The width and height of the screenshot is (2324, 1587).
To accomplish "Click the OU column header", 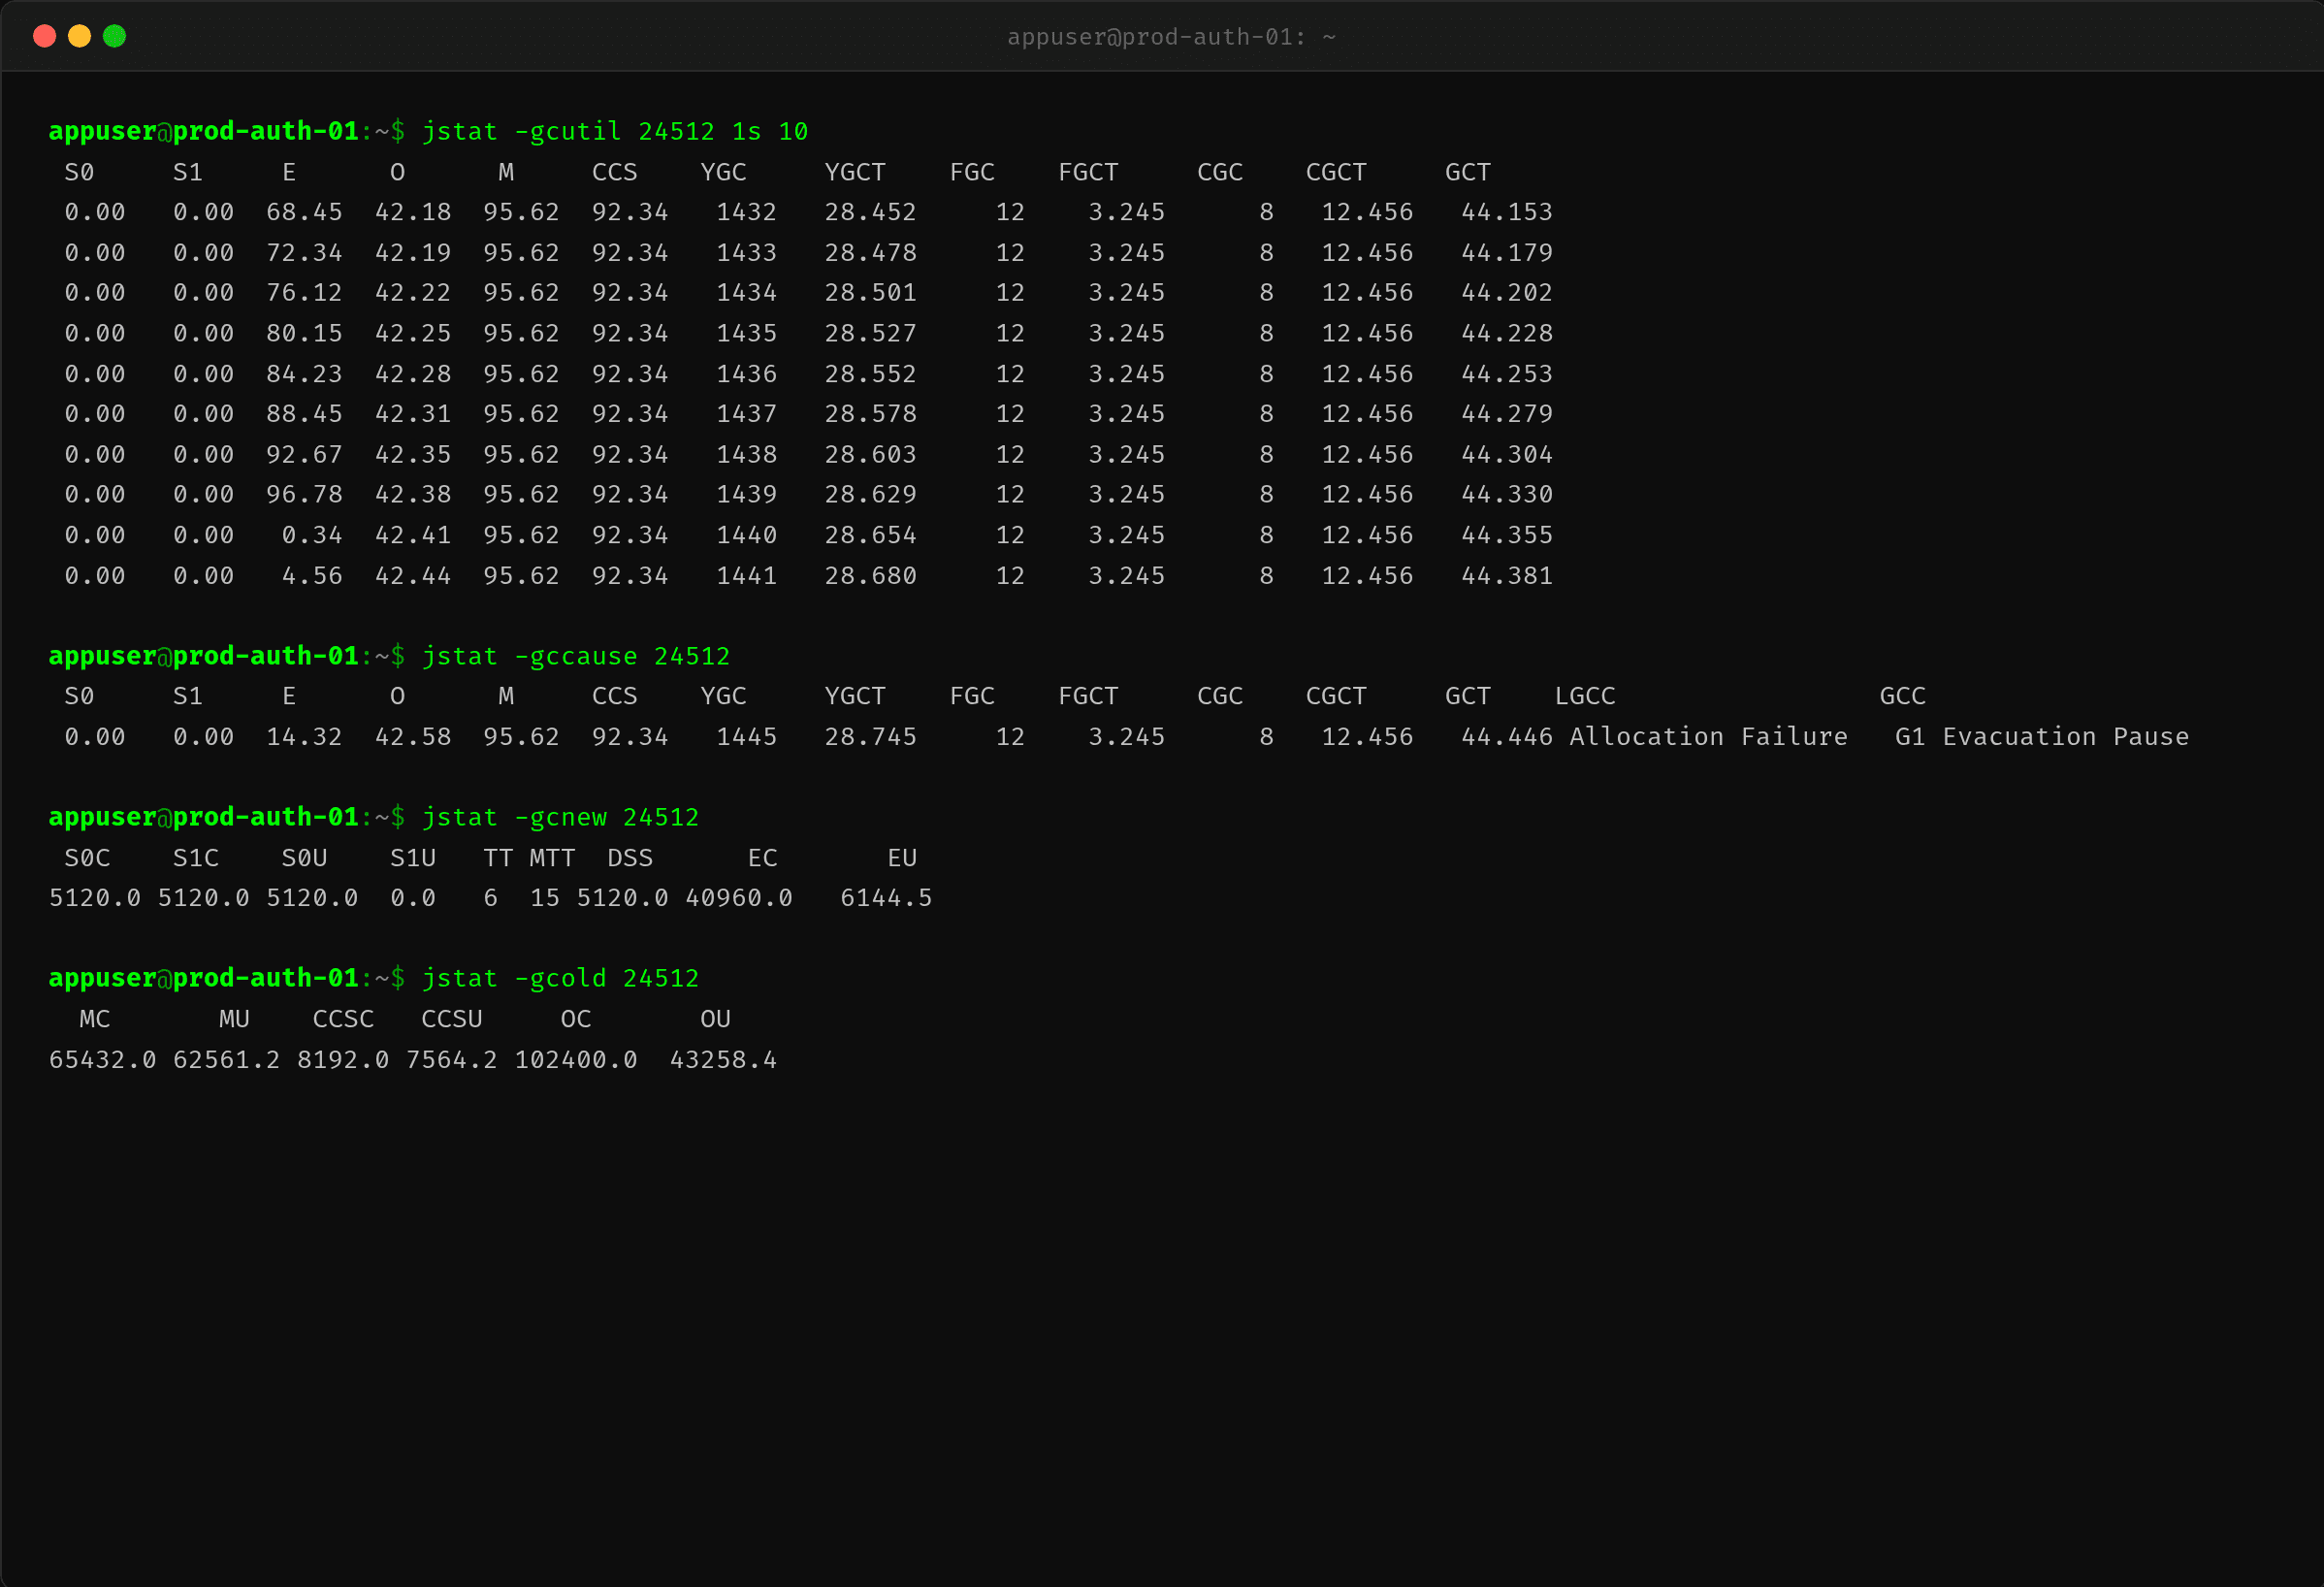I will tap(715, 1019).
